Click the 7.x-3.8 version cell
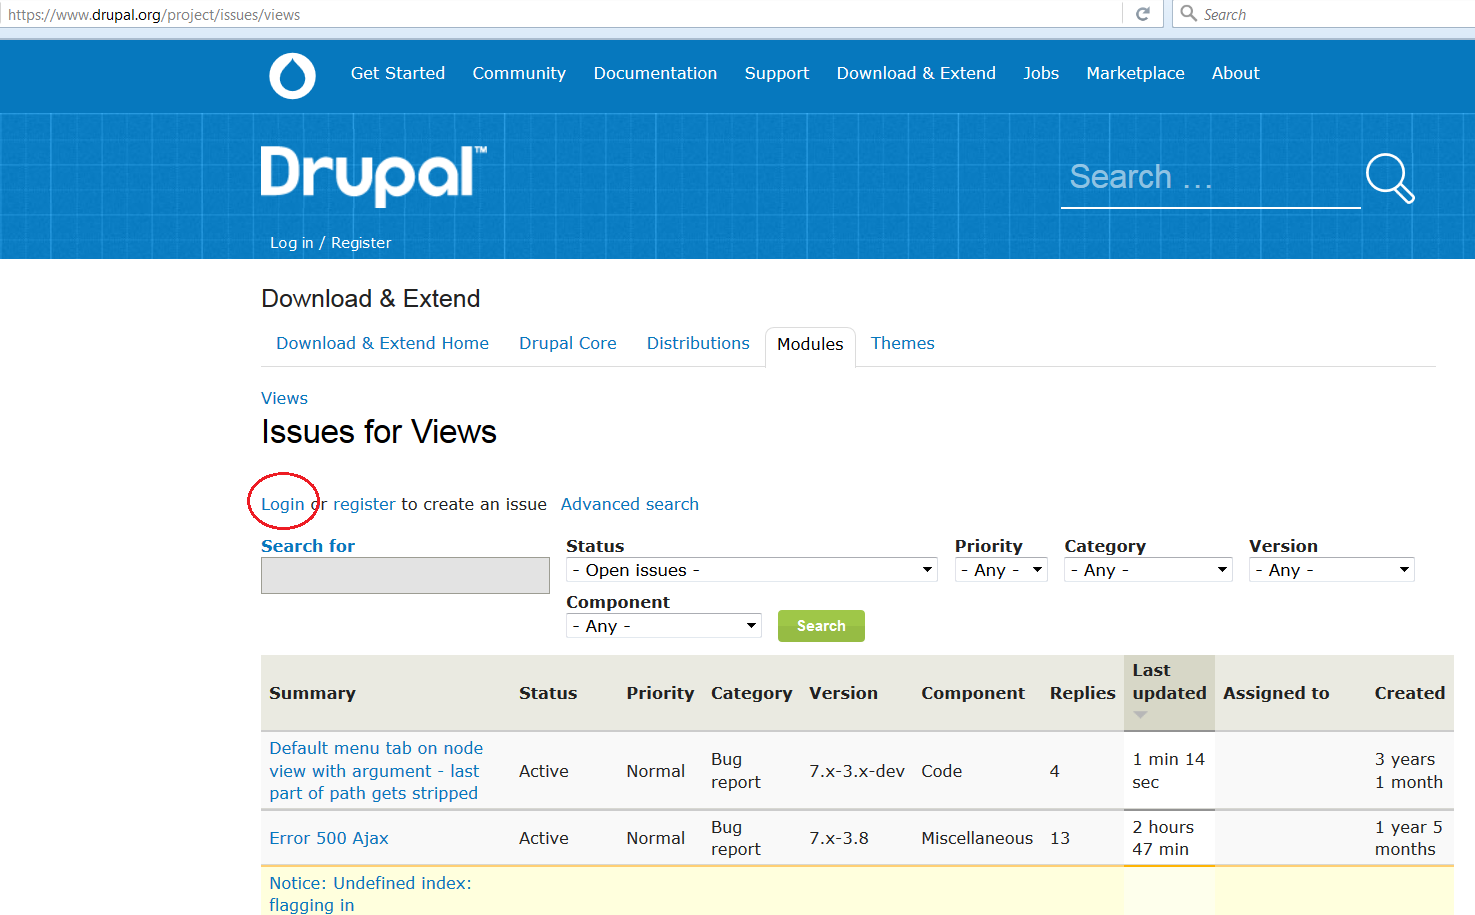The width and height of the screenshot is (1475, 915). pos(839,838)
